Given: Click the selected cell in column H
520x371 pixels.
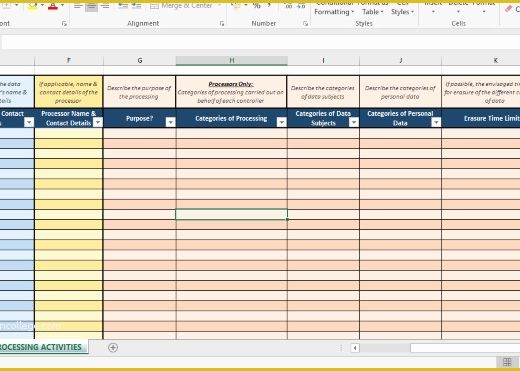Looking at the screenshot, I should [231, 215].
